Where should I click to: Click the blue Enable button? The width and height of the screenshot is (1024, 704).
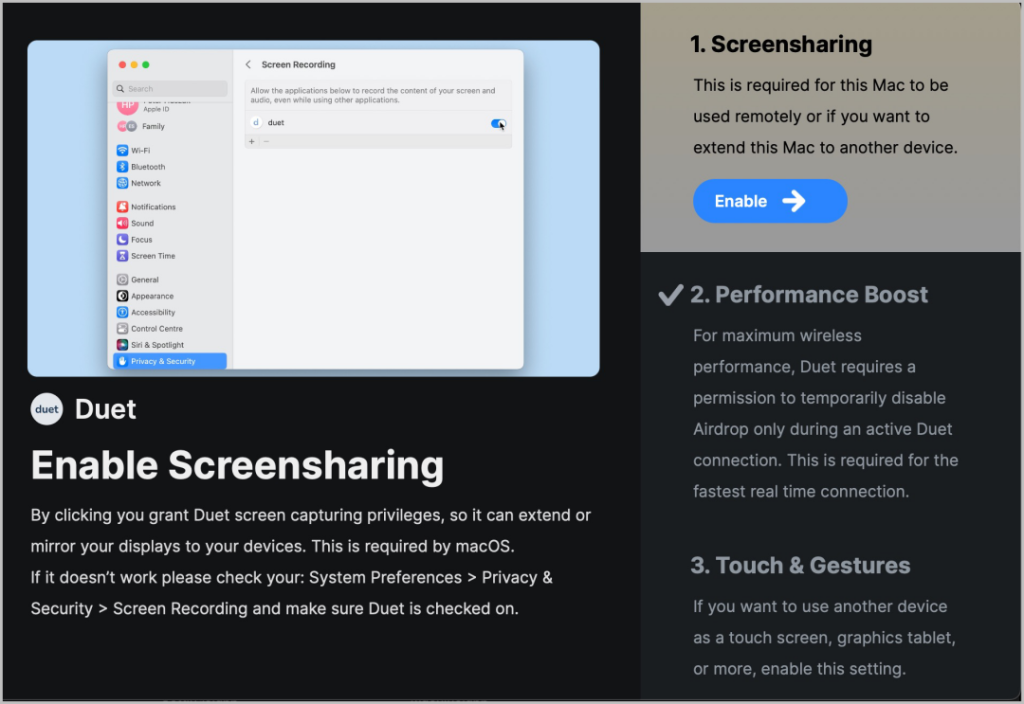pyautogui.click(x=770, y=201)
